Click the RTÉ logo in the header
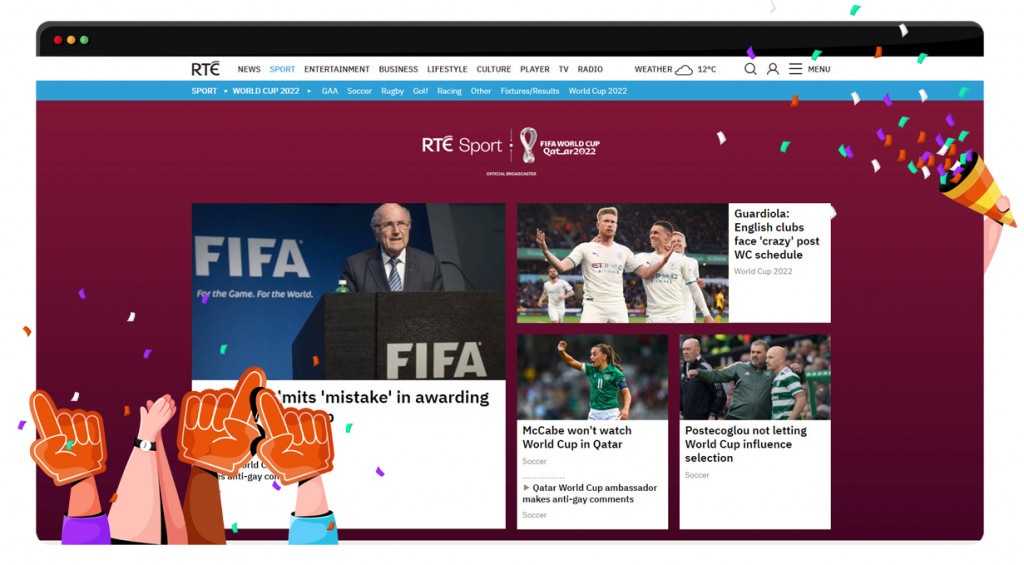The width and height of the screenshot is (1024, 565). pyautogui.click(x=205, y=69)
